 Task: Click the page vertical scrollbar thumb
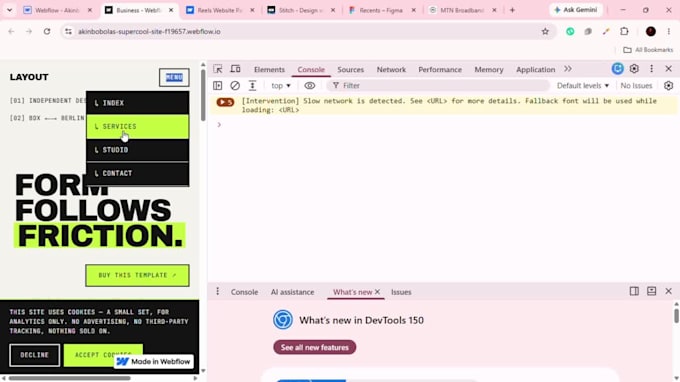pyautogui.click(x=203, y=95)
